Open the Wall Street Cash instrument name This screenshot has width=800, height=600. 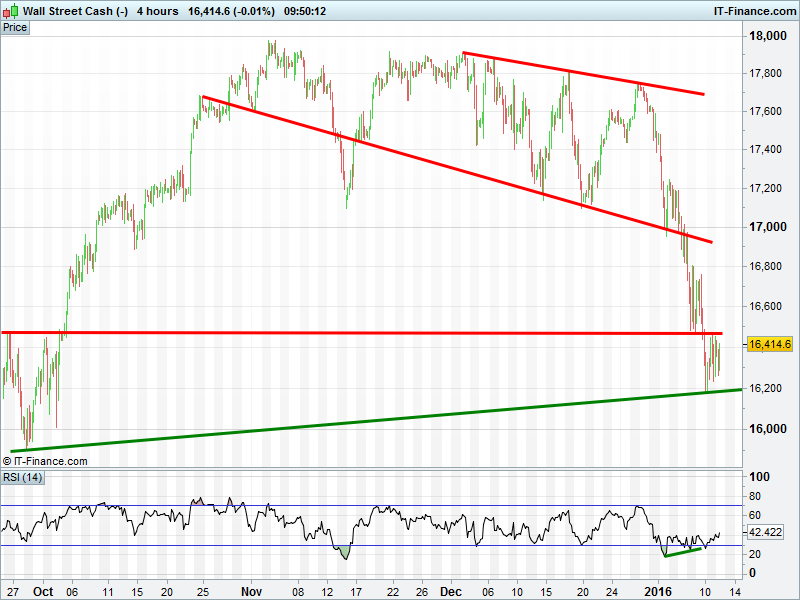tap(75, 11)
